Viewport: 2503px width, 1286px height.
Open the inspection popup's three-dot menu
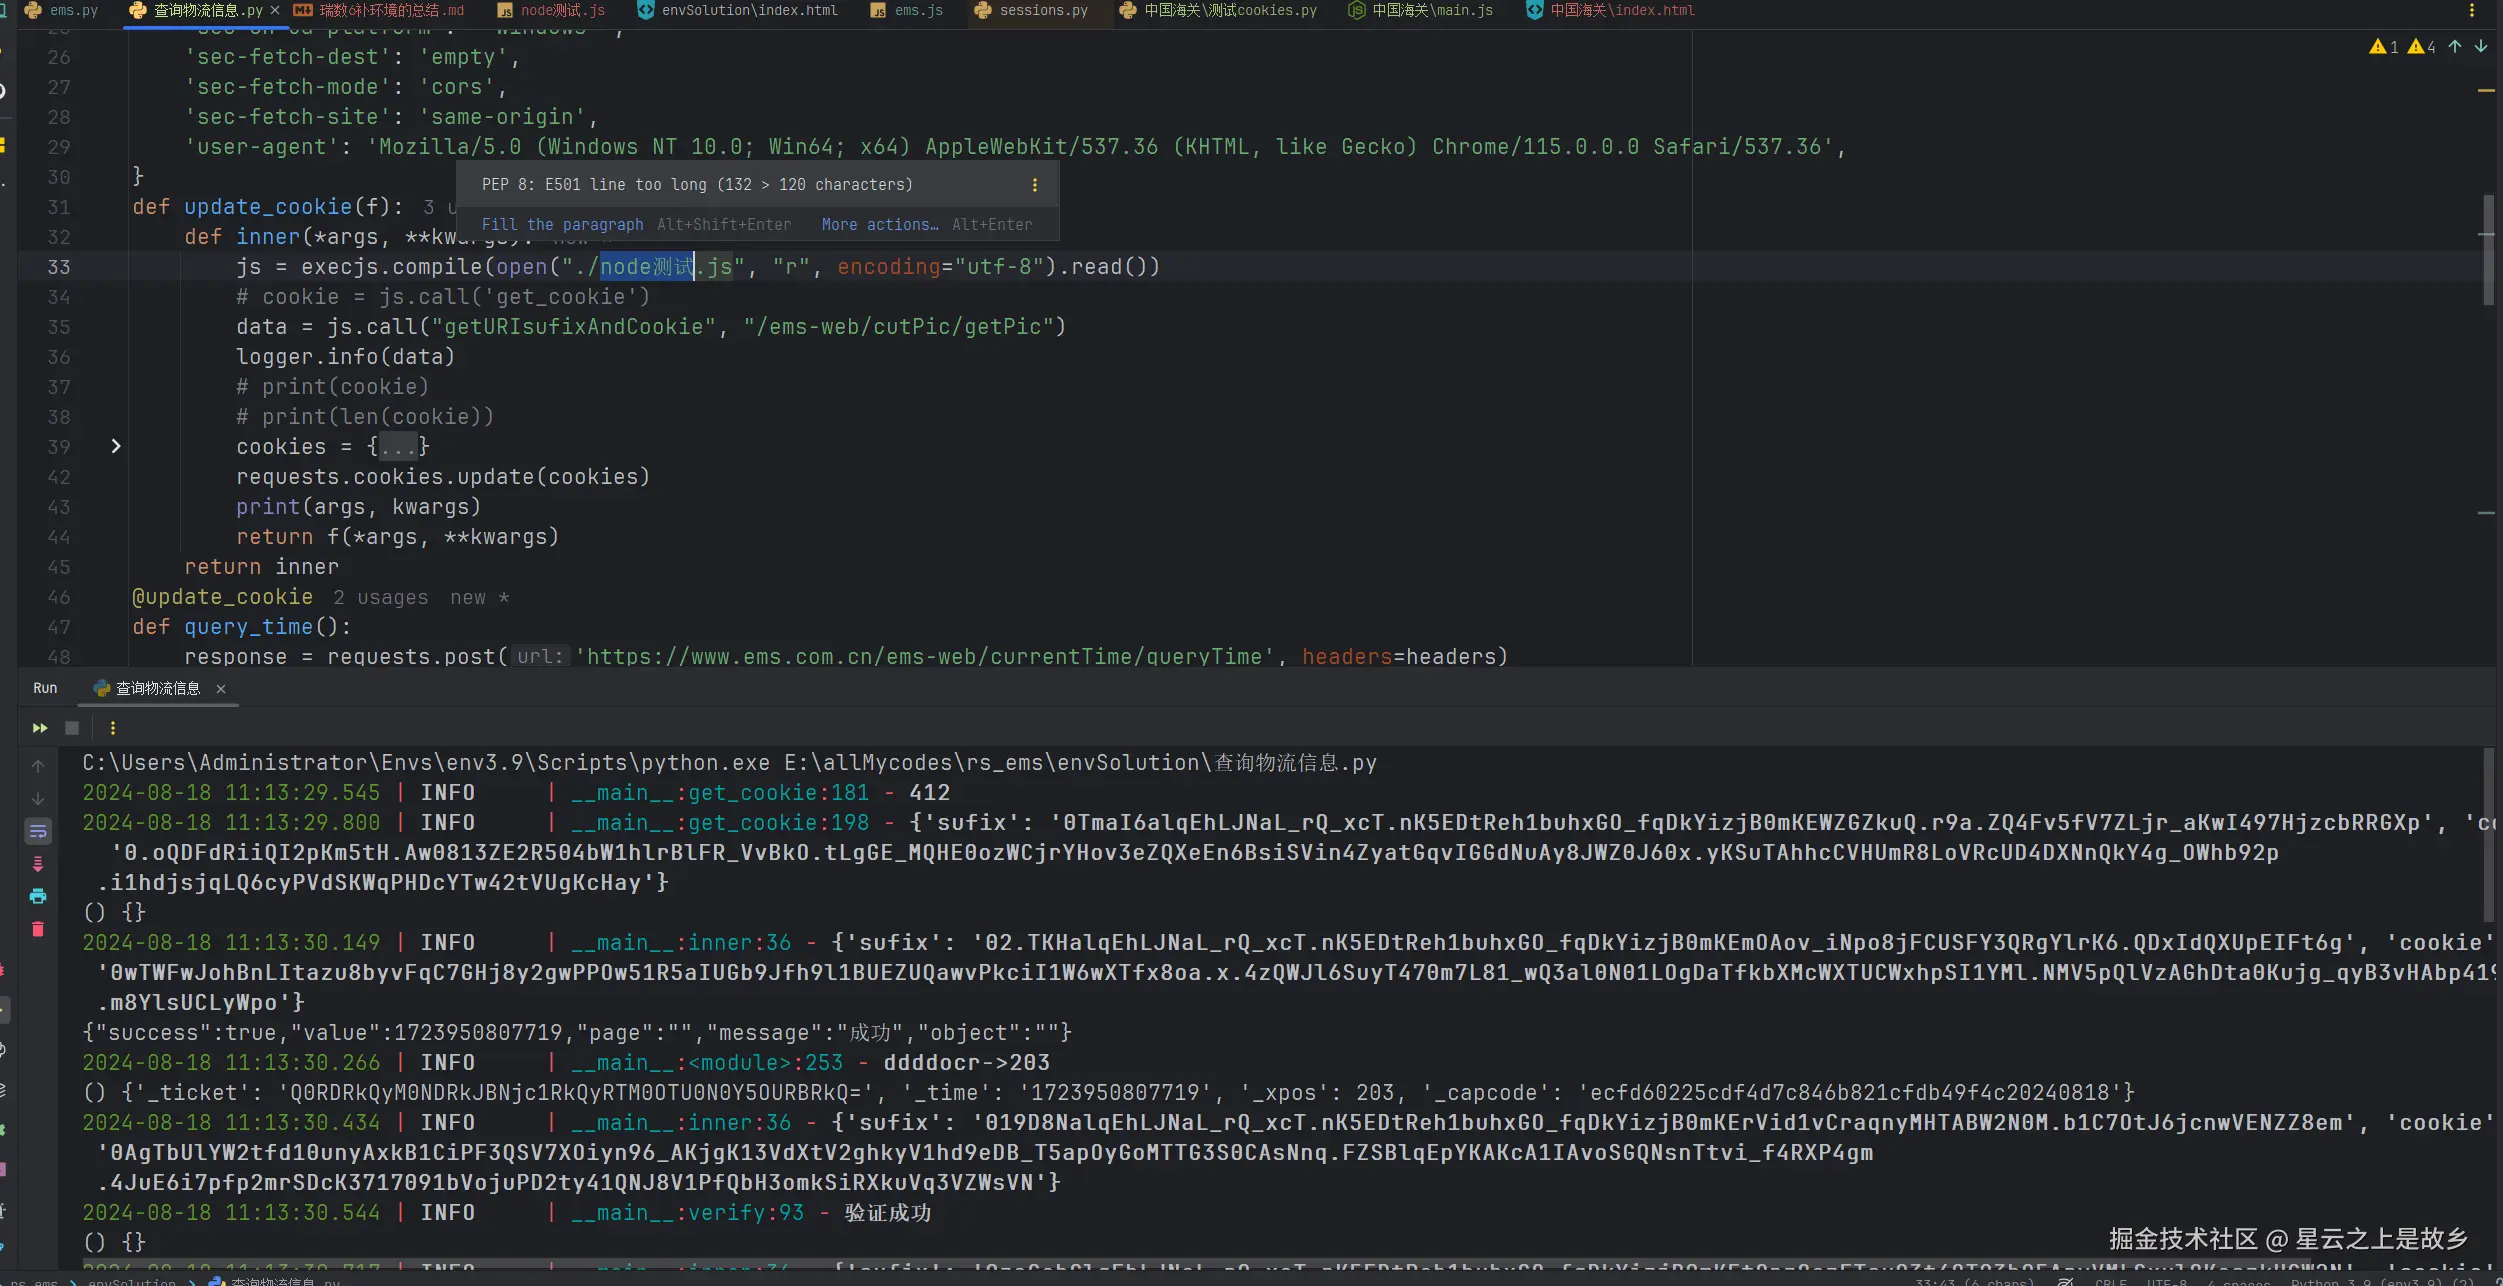point(1034,185)
